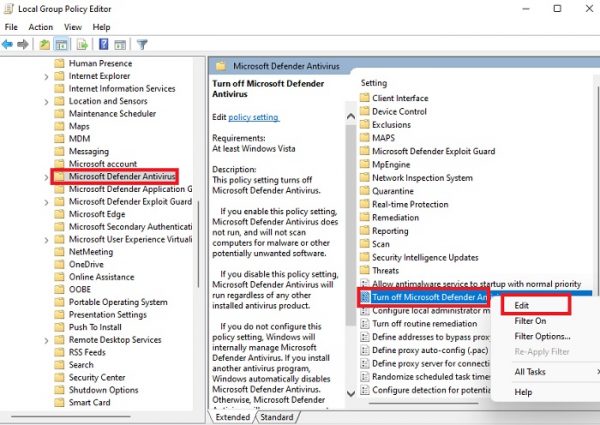Click the Up one level folder icon

(44, 45)
